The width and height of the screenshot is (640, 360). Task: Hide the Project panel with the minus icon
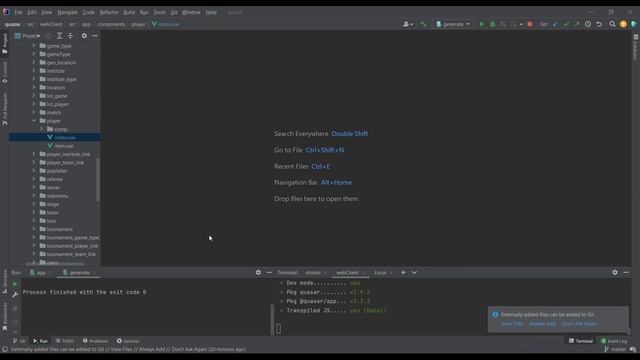(x=95, y=36)
